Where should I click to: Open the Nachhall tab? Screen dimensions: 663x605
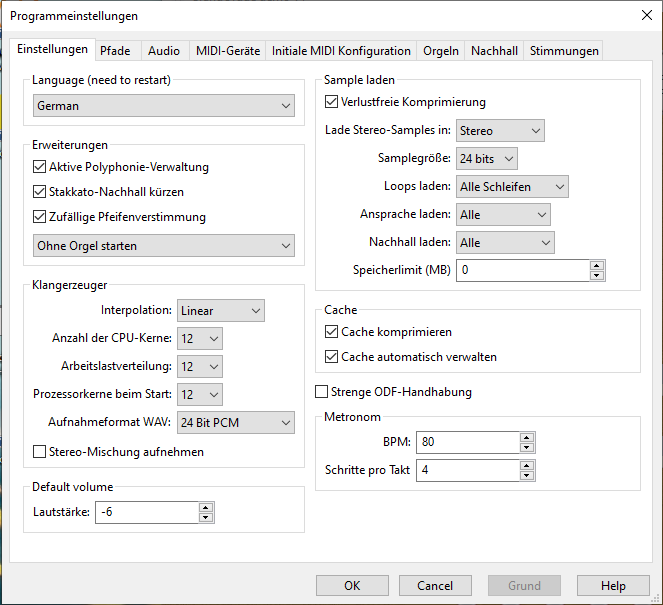(494, 51)
